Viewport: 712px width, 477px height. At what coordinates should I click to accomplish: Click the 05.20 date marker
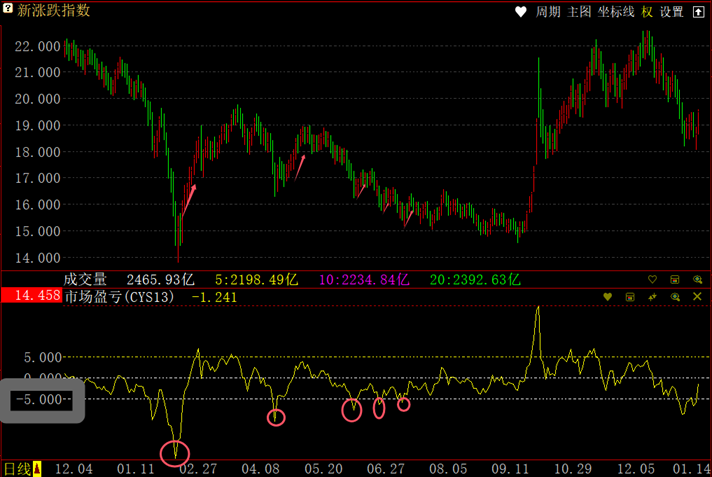click(x=323, y=469)
